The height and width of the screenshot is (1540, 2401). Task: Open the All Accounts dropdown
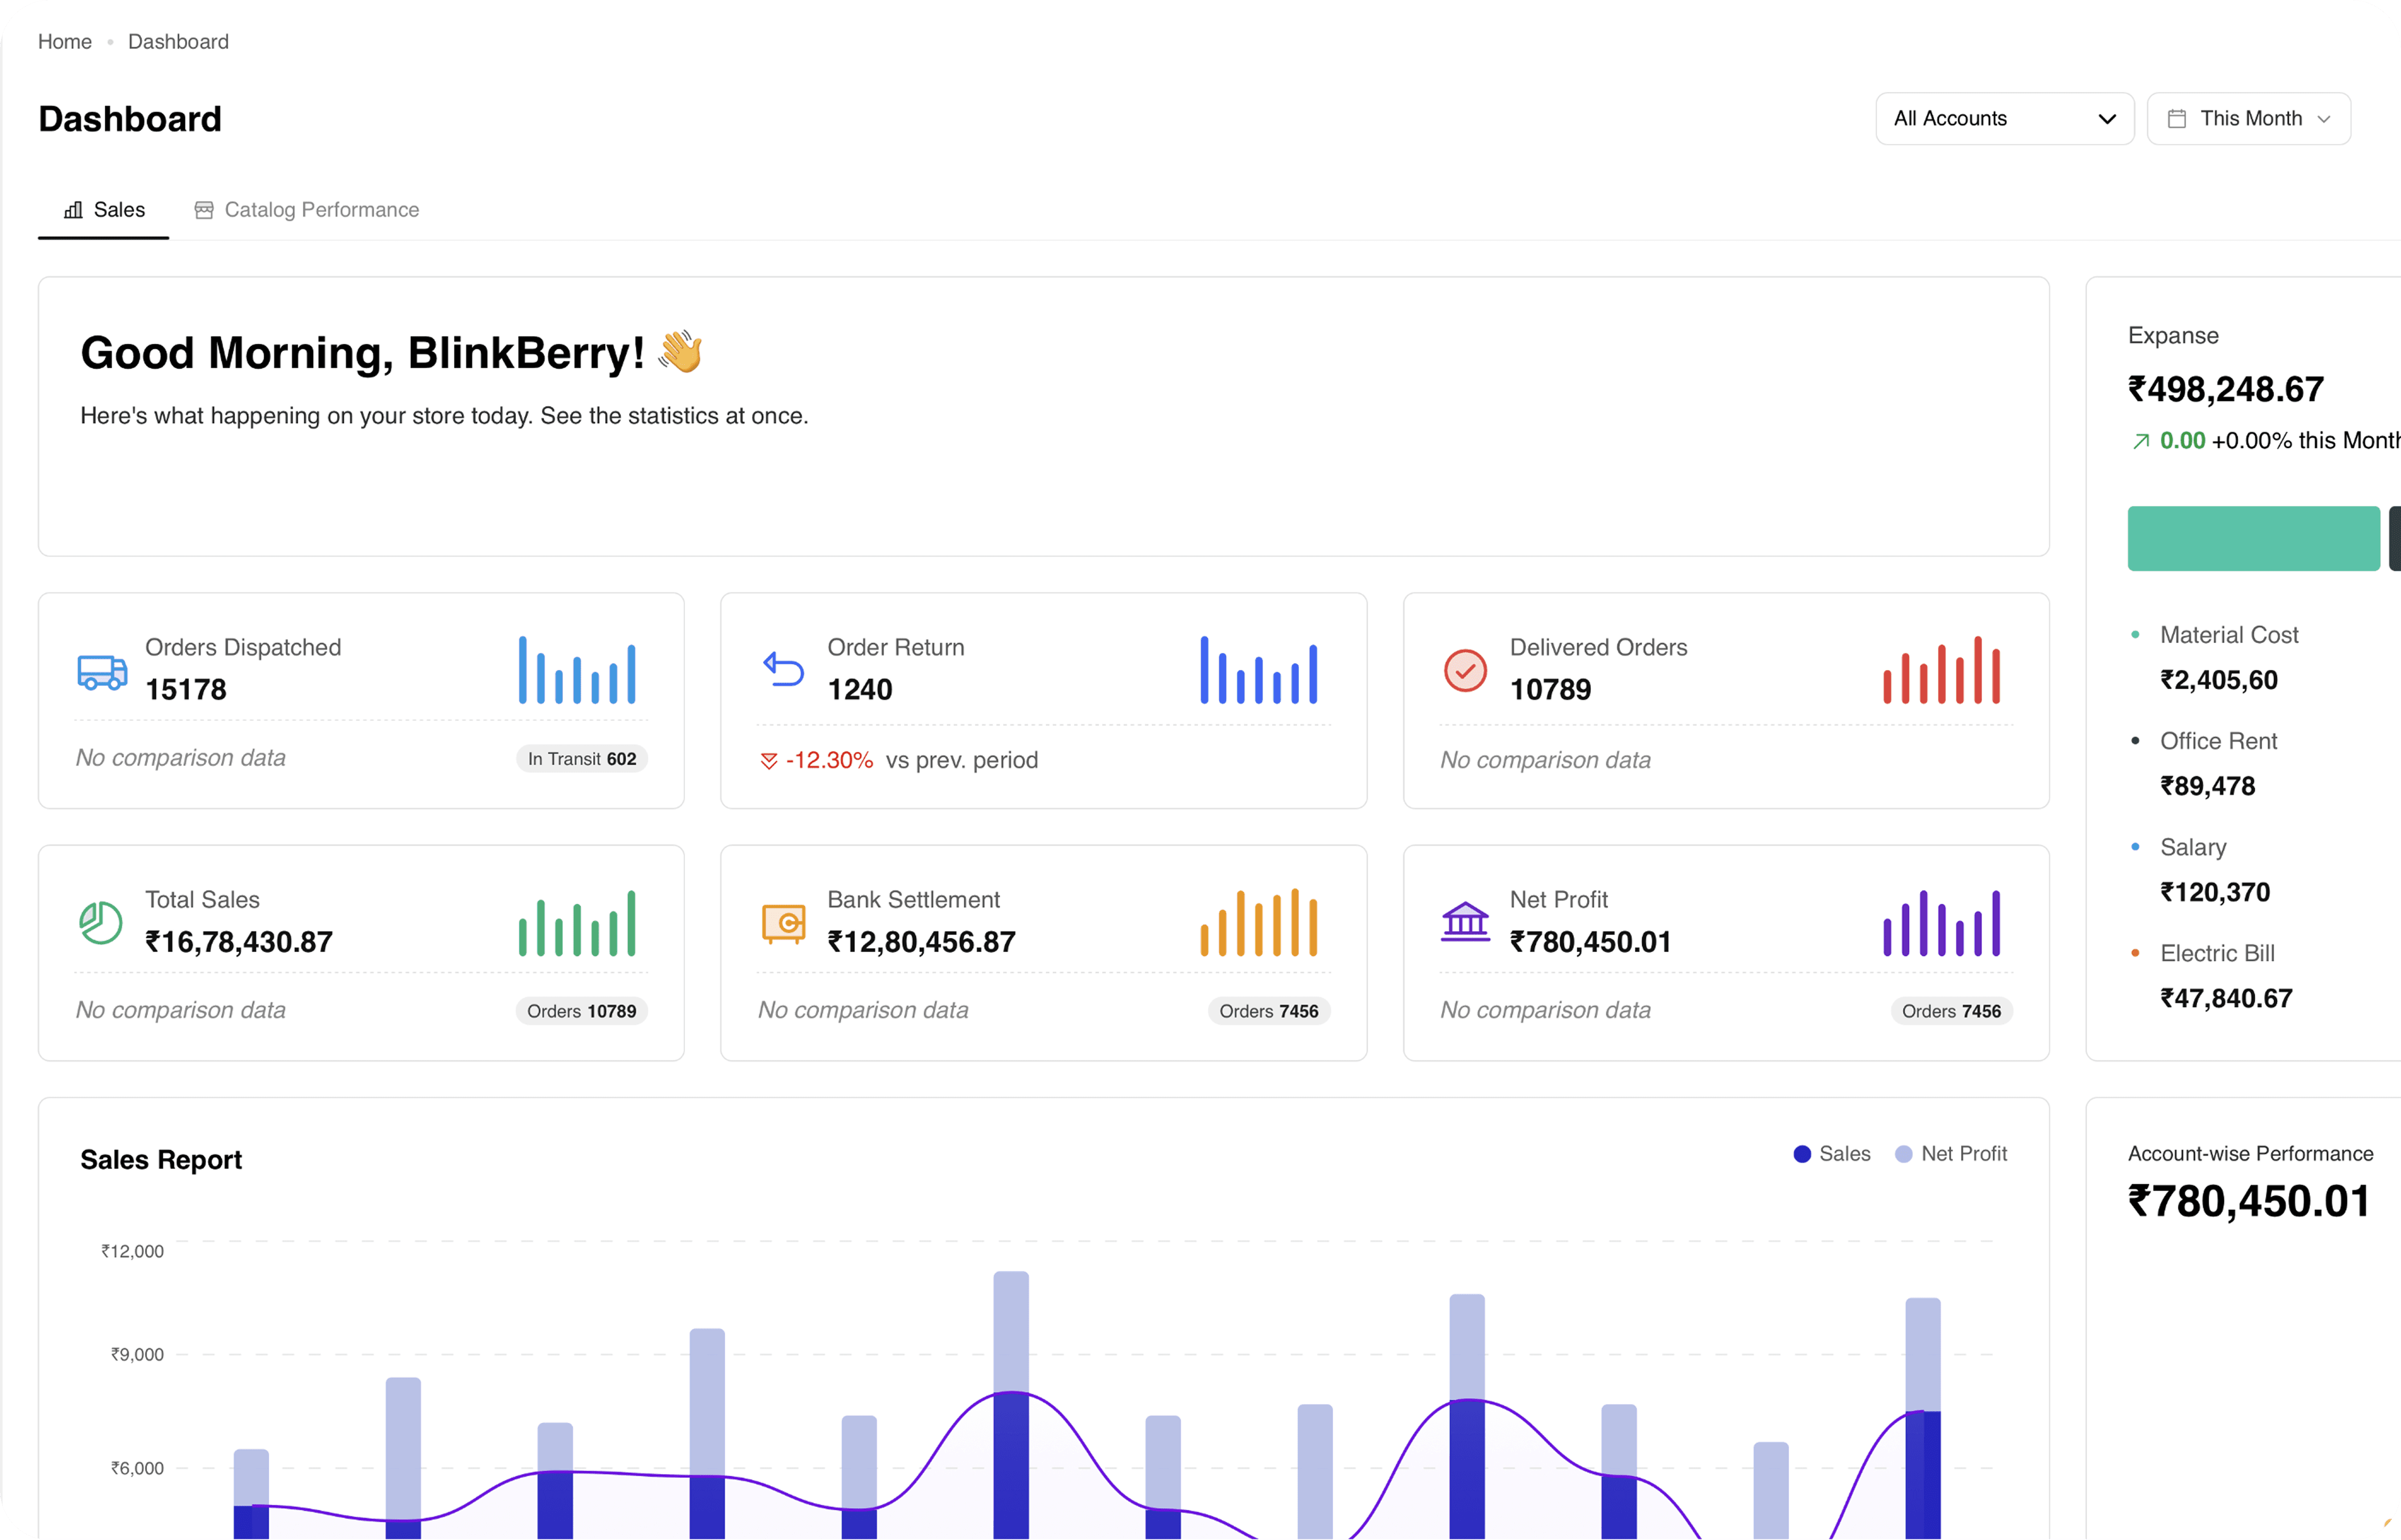point(2005,119)
